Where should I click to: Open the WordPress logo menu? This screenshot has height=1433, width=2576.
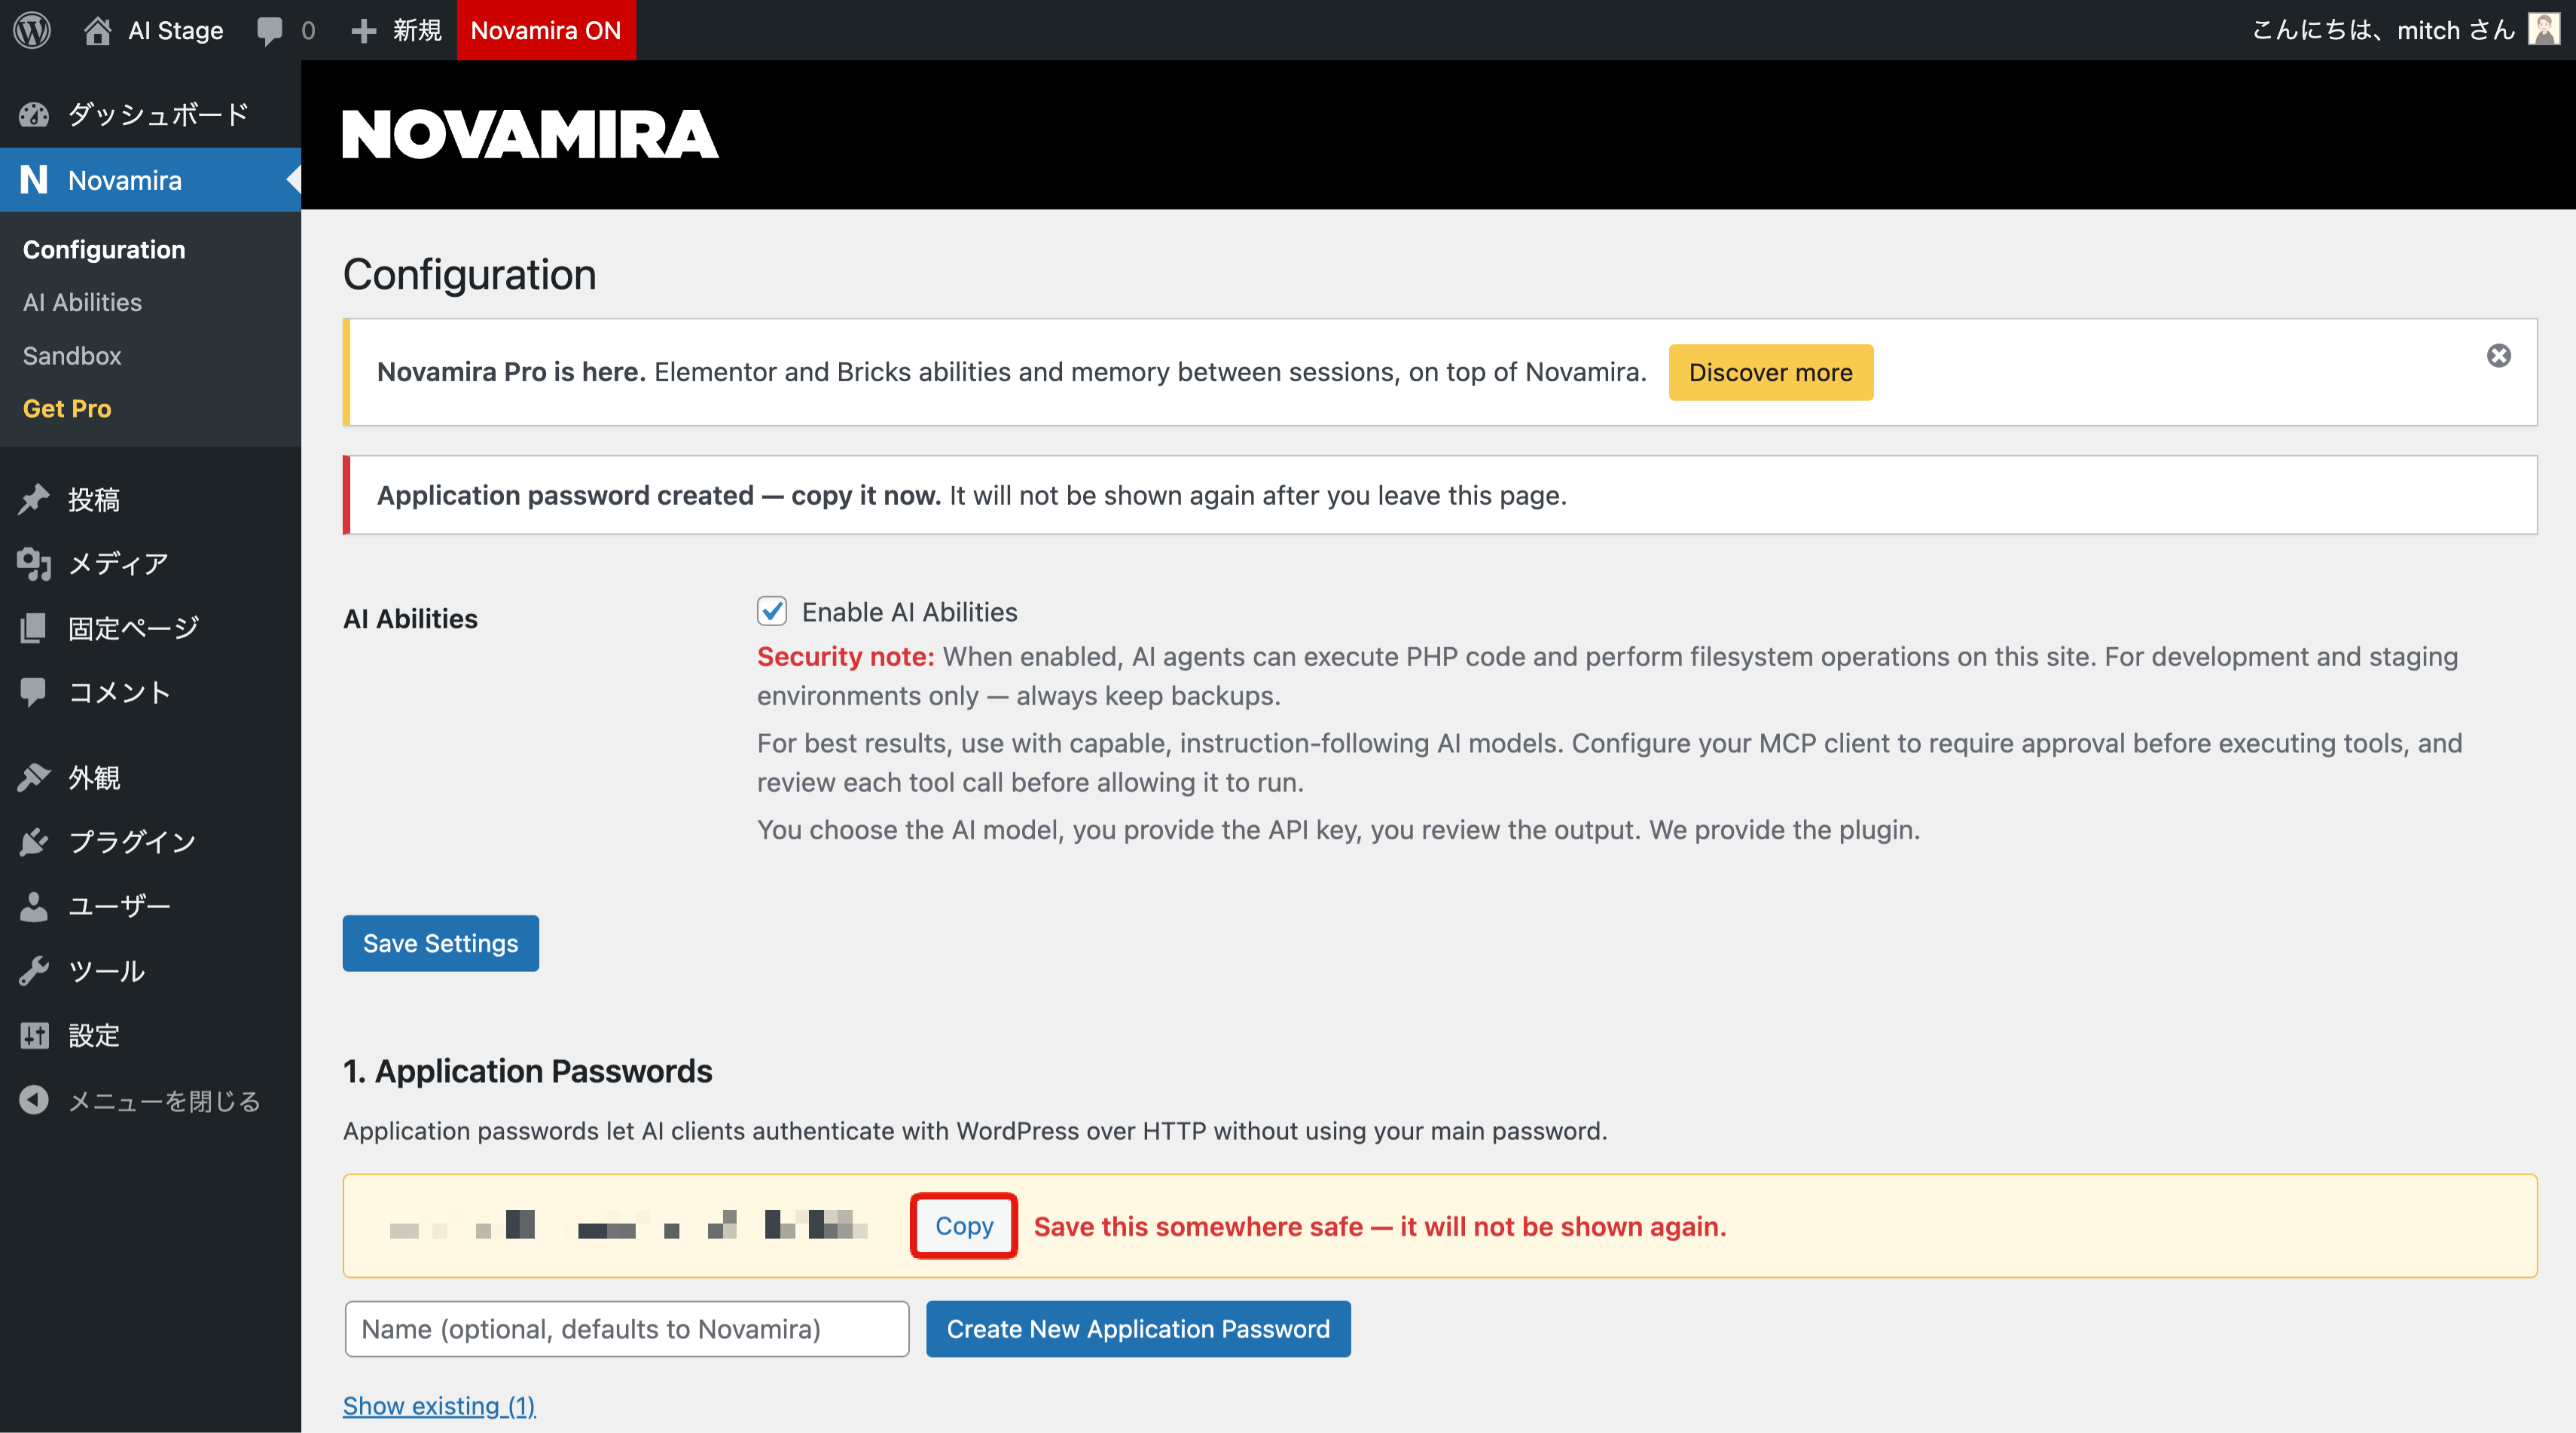[32, 30]
